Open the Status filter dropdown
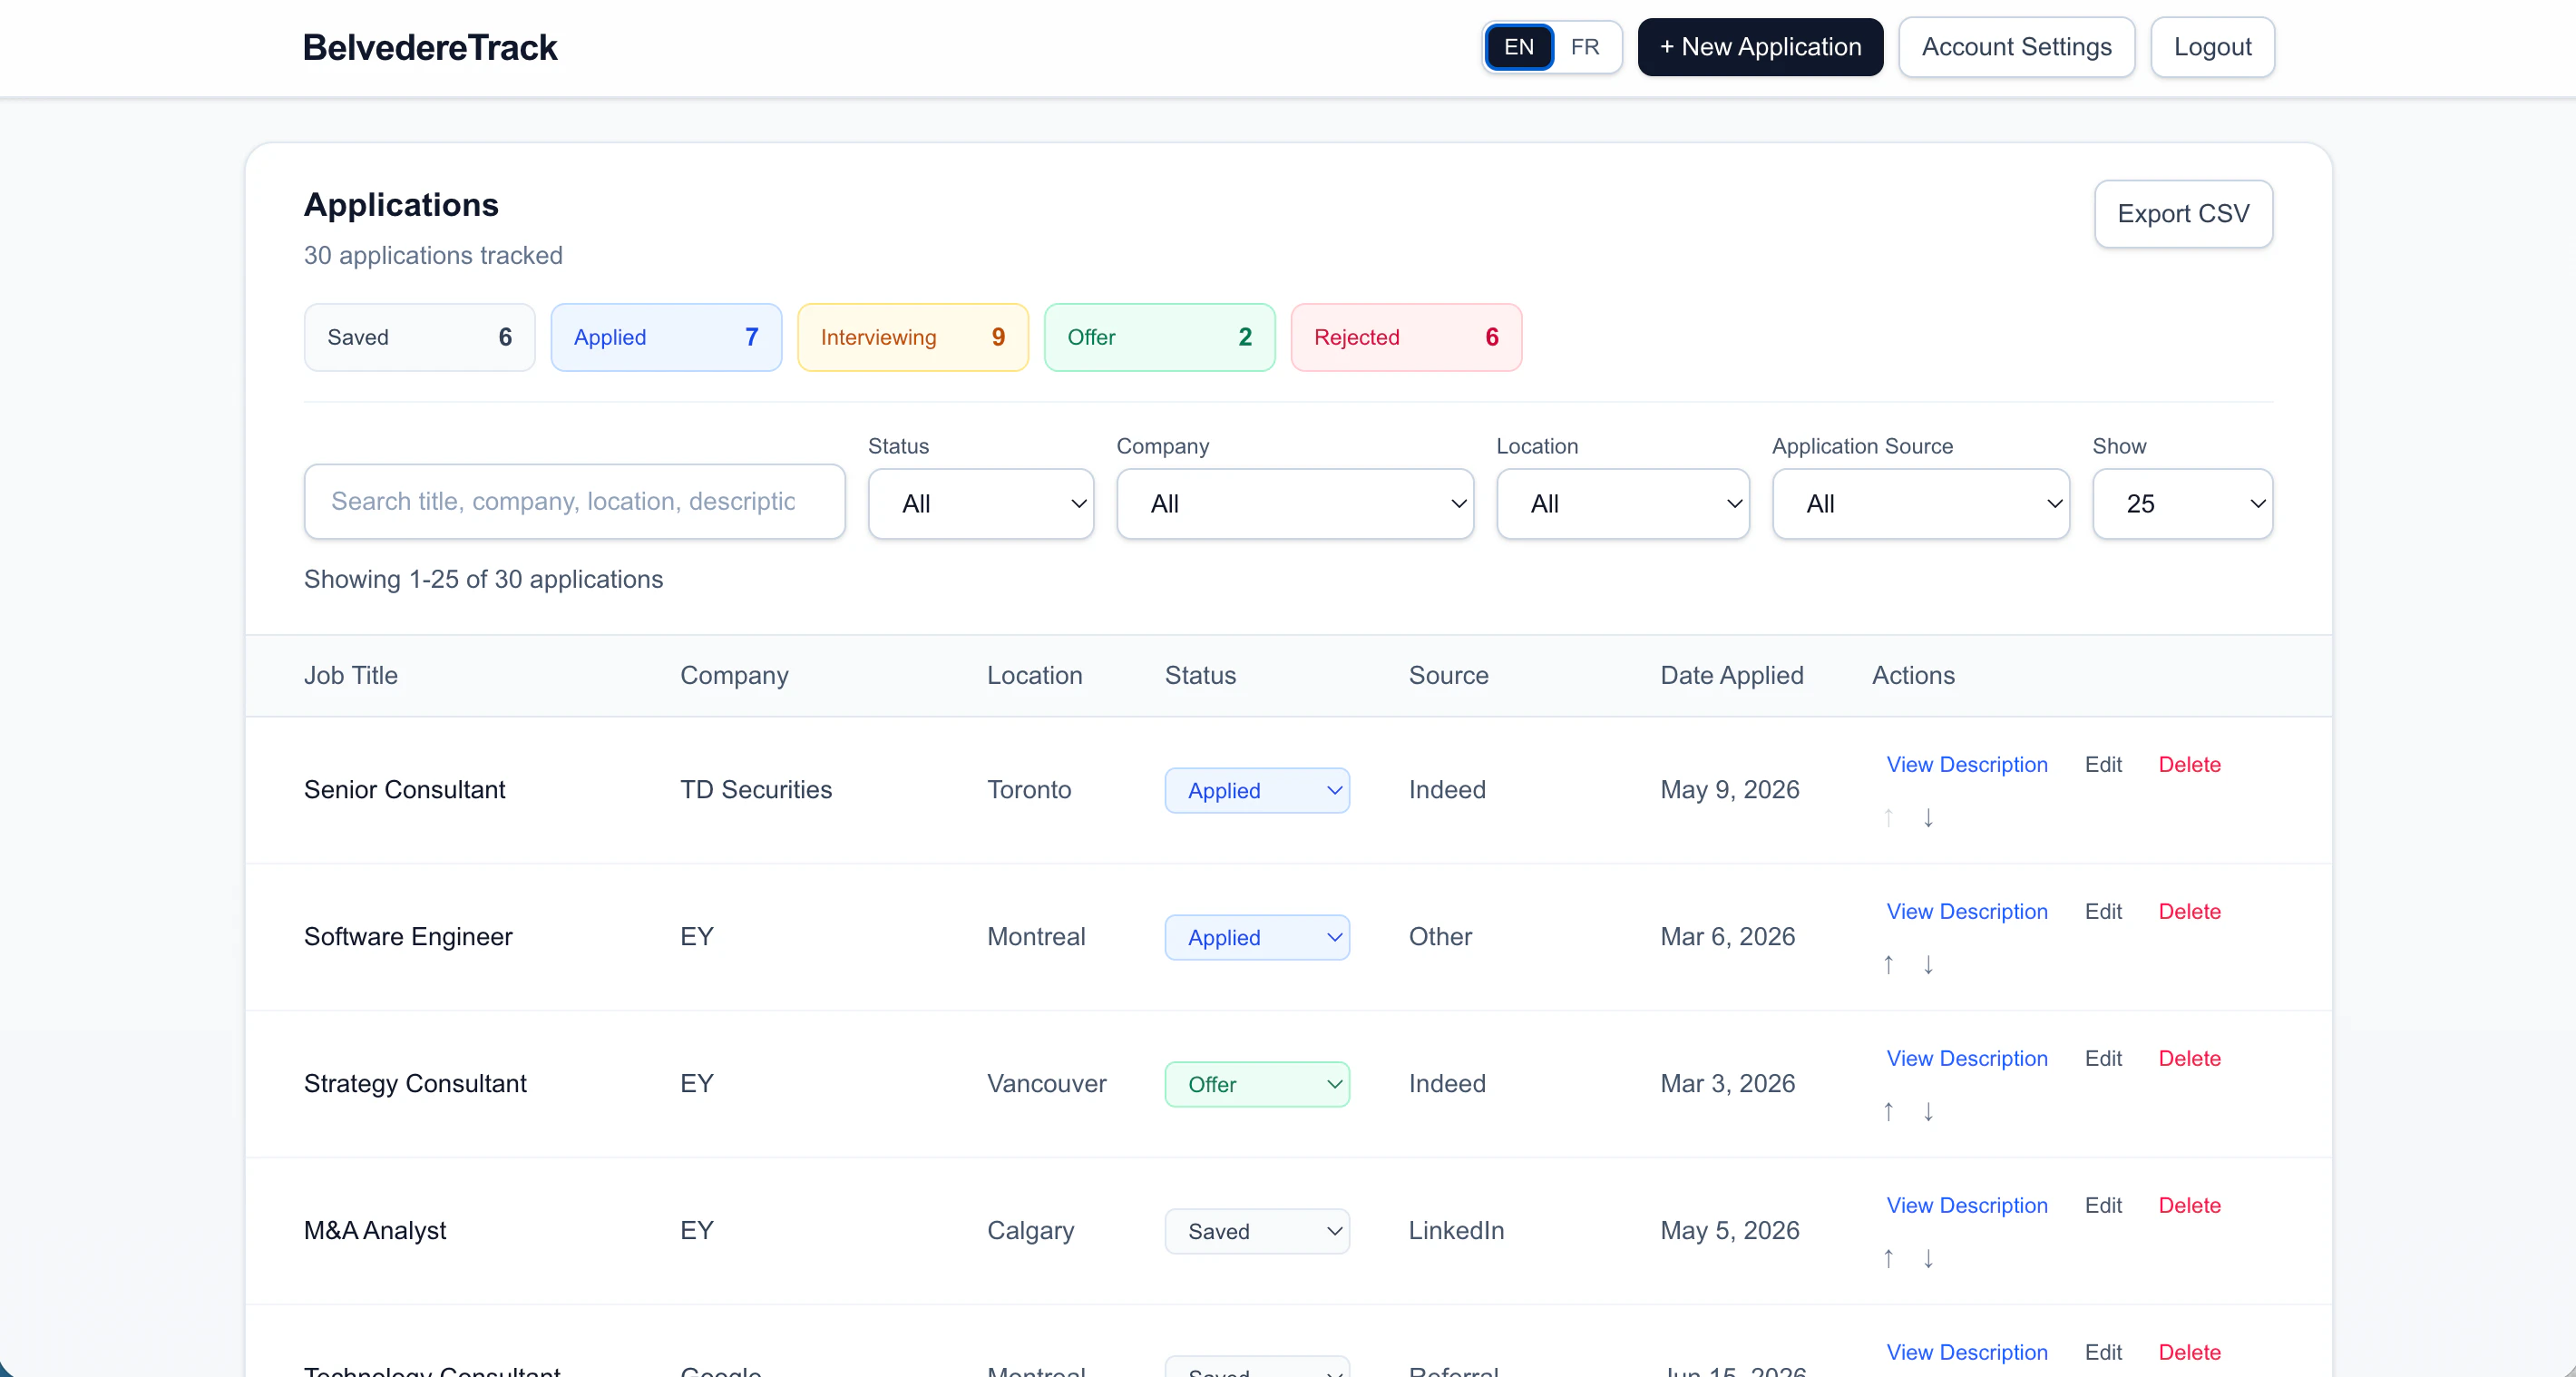 981,504
